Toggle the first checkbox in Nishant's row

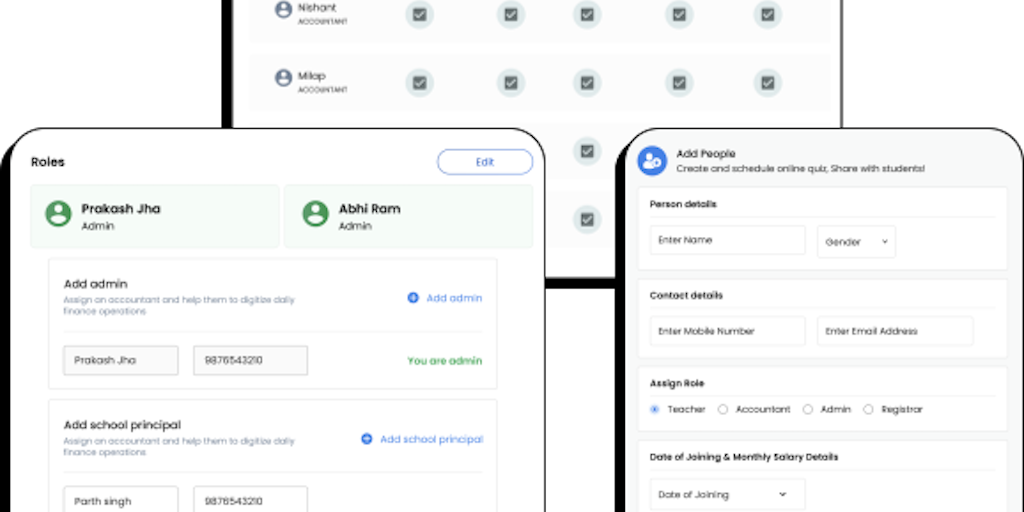tap(419, 14)
